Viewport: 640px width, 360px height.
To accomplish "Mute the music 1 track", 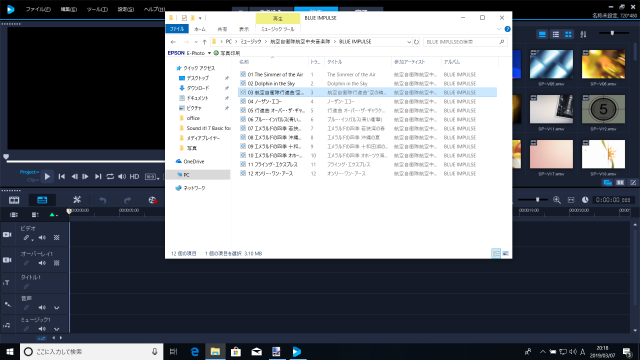I will tap(42, 329).
